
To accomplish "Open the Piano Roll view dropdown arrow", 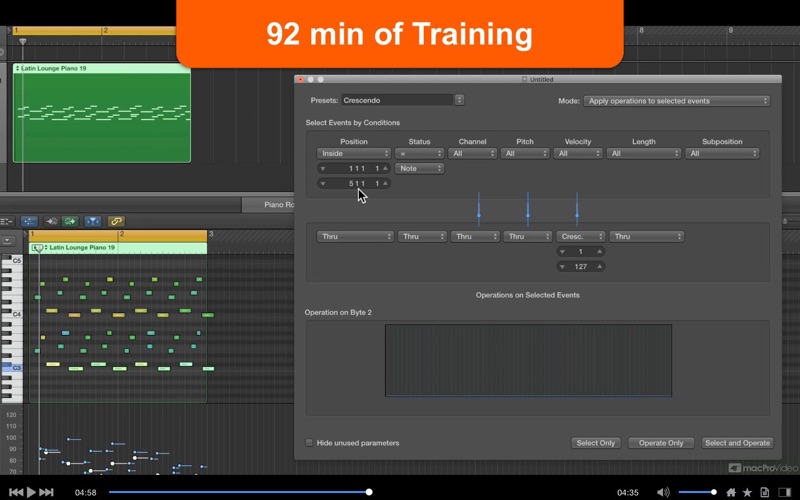I will pyautogui.click(x=7, y=240).
